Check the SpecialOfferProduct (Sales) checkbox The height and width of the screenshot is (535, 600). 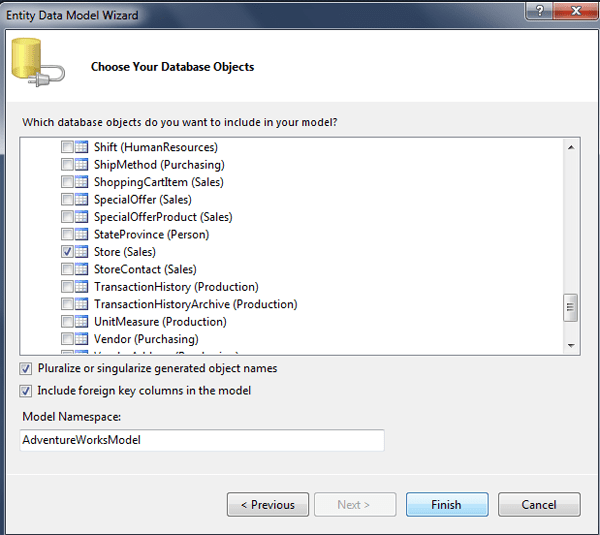click(67, 217)
